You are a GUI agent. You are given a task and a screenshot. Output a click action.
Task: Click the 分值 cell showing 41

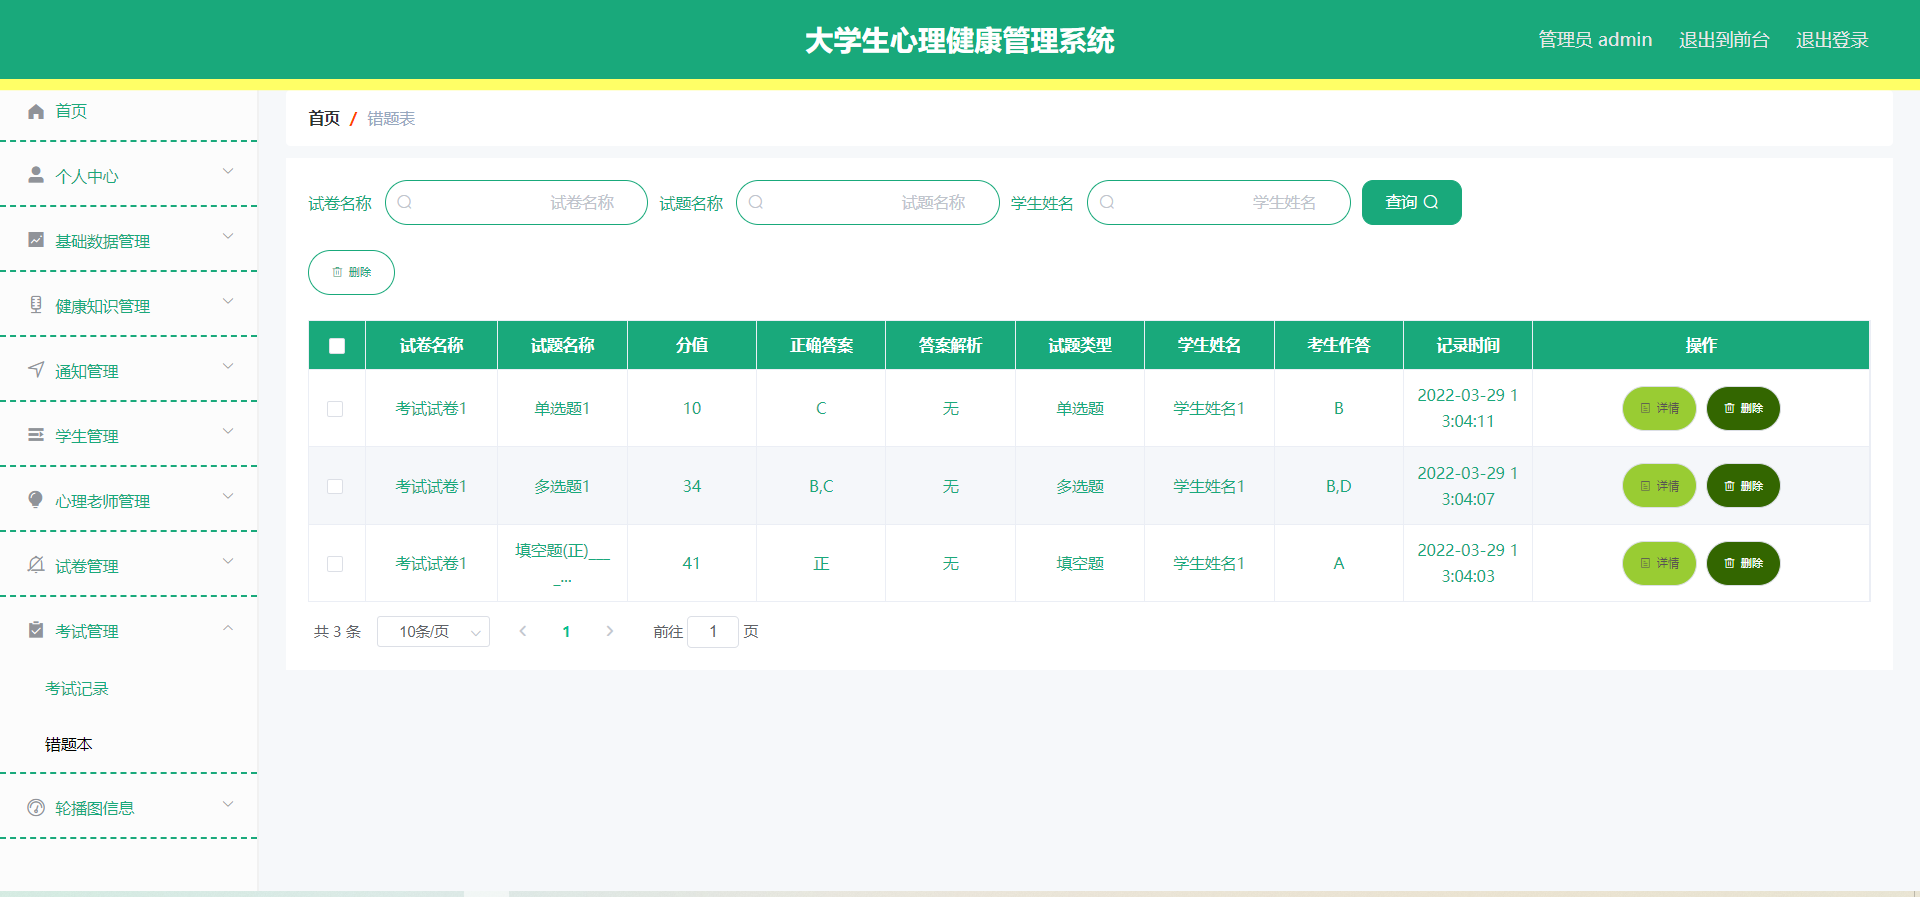click(691, 564)
